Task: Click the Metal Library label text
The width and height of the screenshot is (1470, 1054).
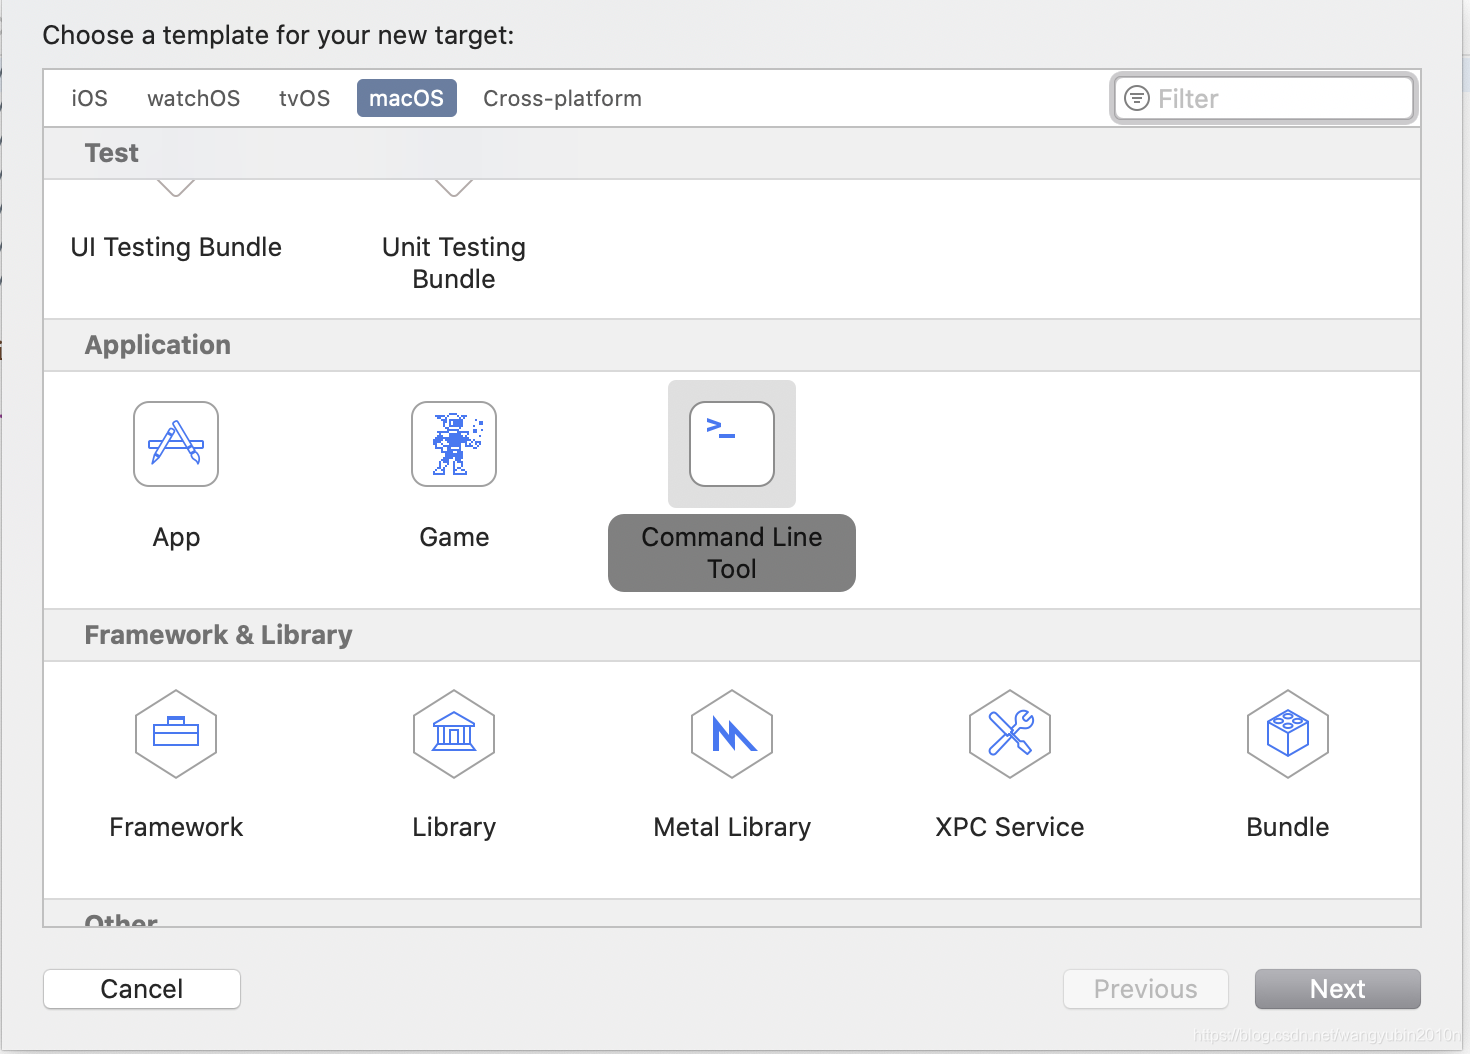Action: (732, 828)
